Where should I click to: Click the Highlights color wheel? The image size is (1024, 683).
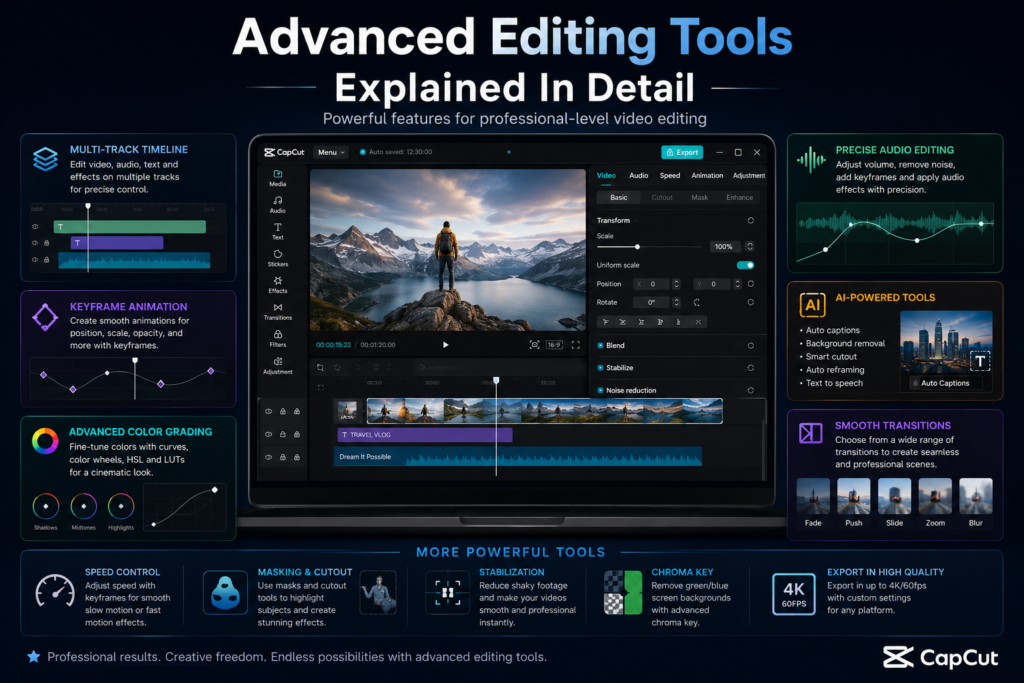pyautogui.click(x=121, y=506)
